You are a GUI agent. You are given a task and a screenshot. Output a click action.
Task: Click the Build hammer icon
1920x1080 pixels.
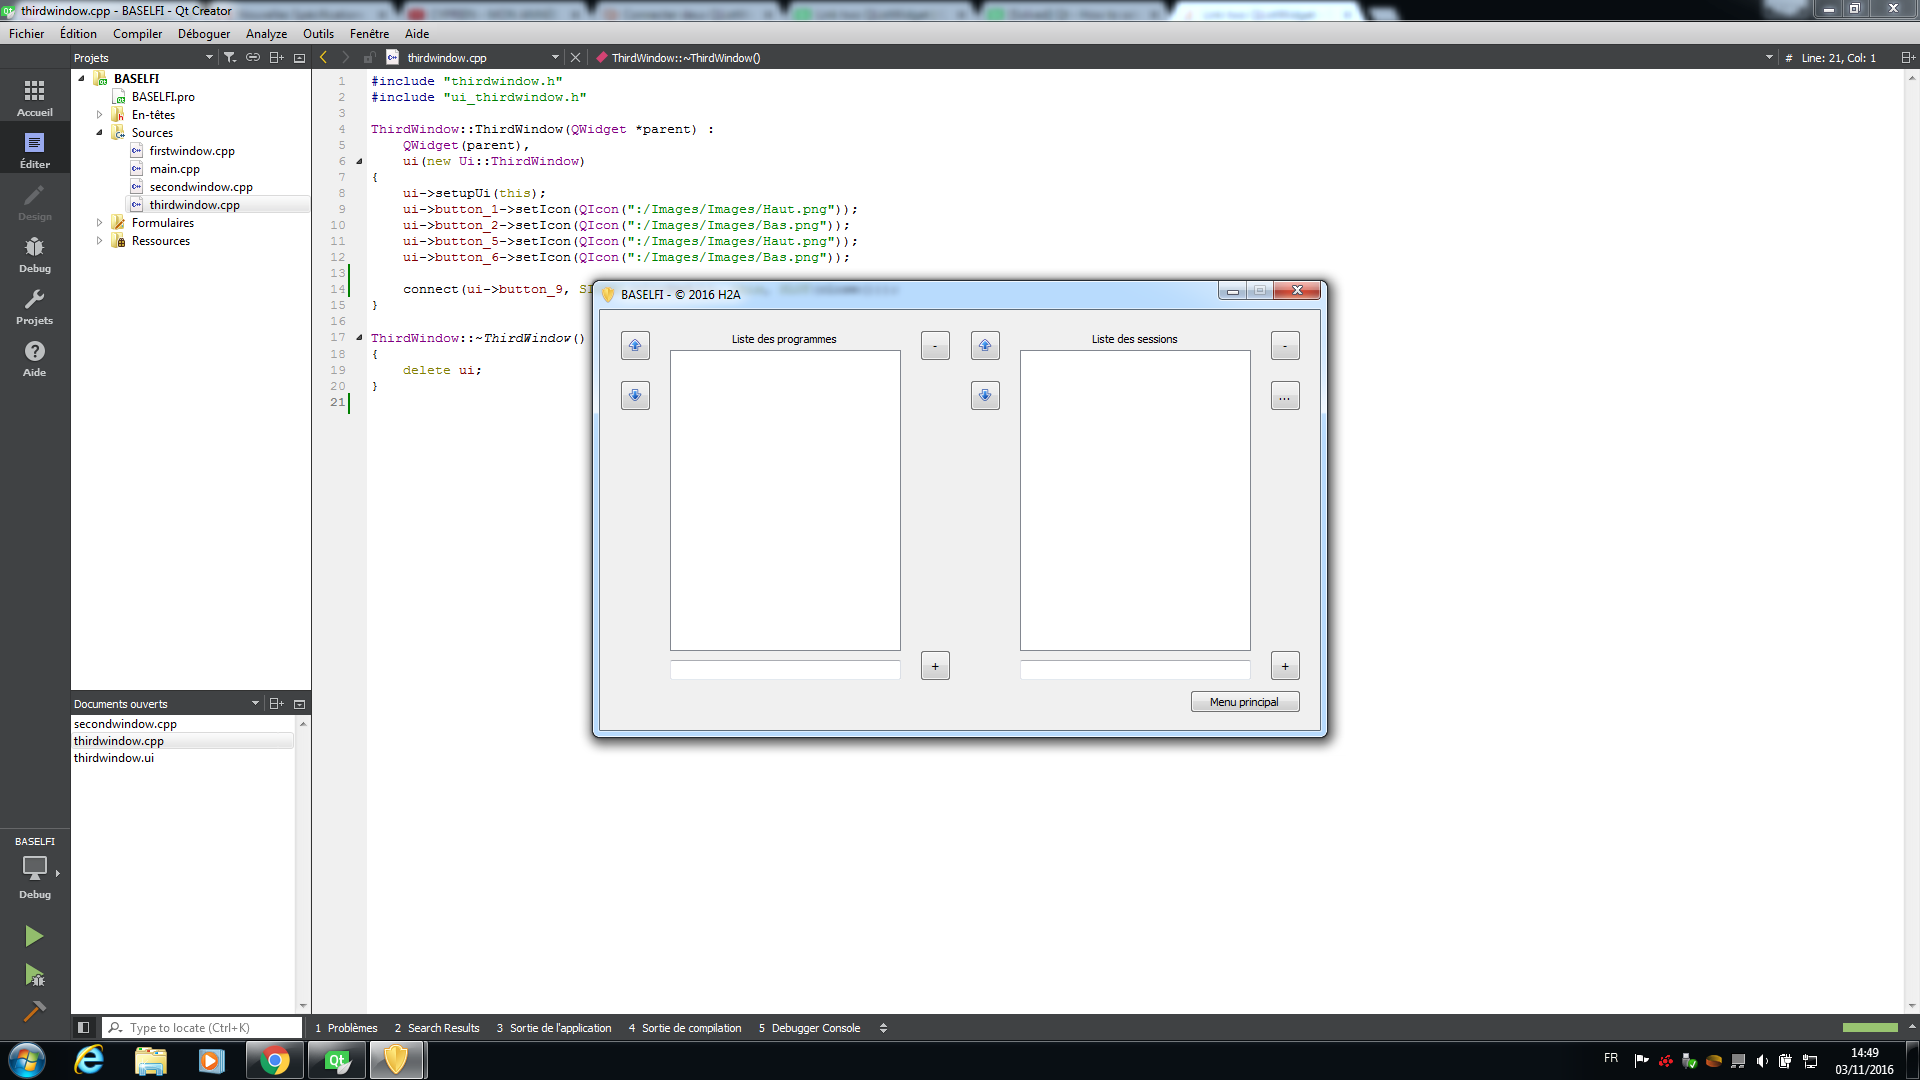34,1011
